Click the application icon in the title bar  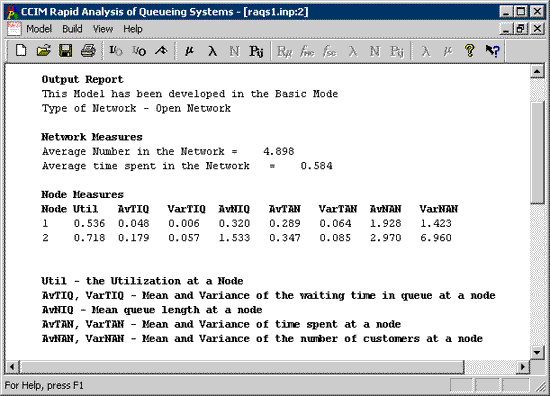click(12, 12)
